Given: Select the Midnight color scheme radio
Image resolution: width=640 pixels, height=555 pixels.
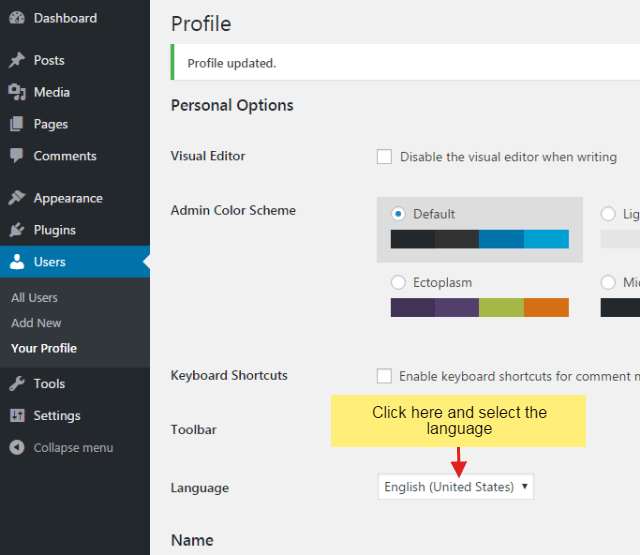Looking at the screenshot, I should [608, 282].
